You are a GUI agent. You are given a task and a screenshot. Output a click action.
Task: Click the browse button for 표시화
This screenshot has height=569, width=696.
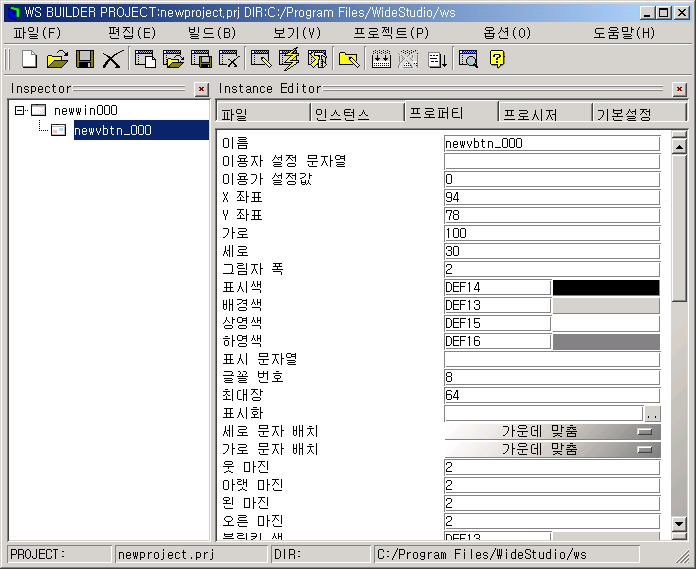[x=652, y=414]
